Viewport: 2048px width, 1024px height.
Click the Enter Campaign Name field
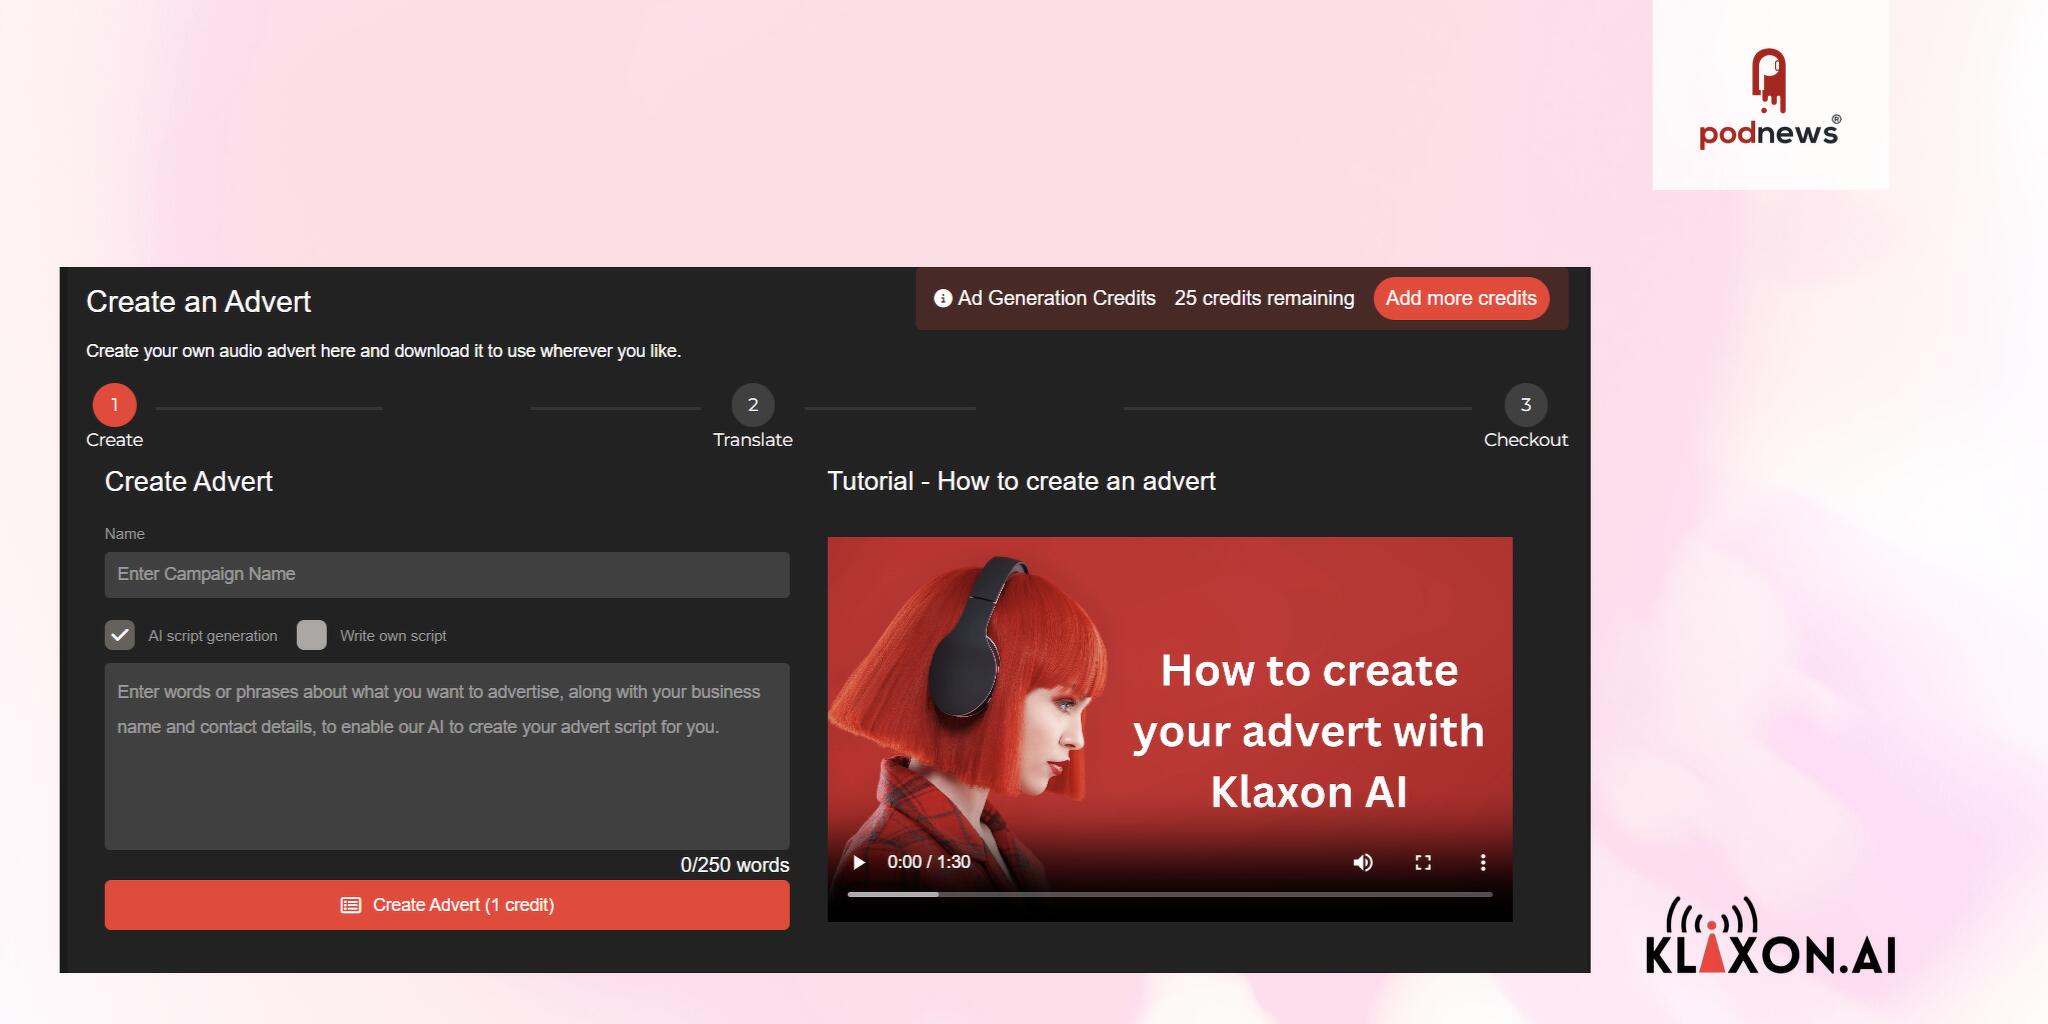[447, 575]
